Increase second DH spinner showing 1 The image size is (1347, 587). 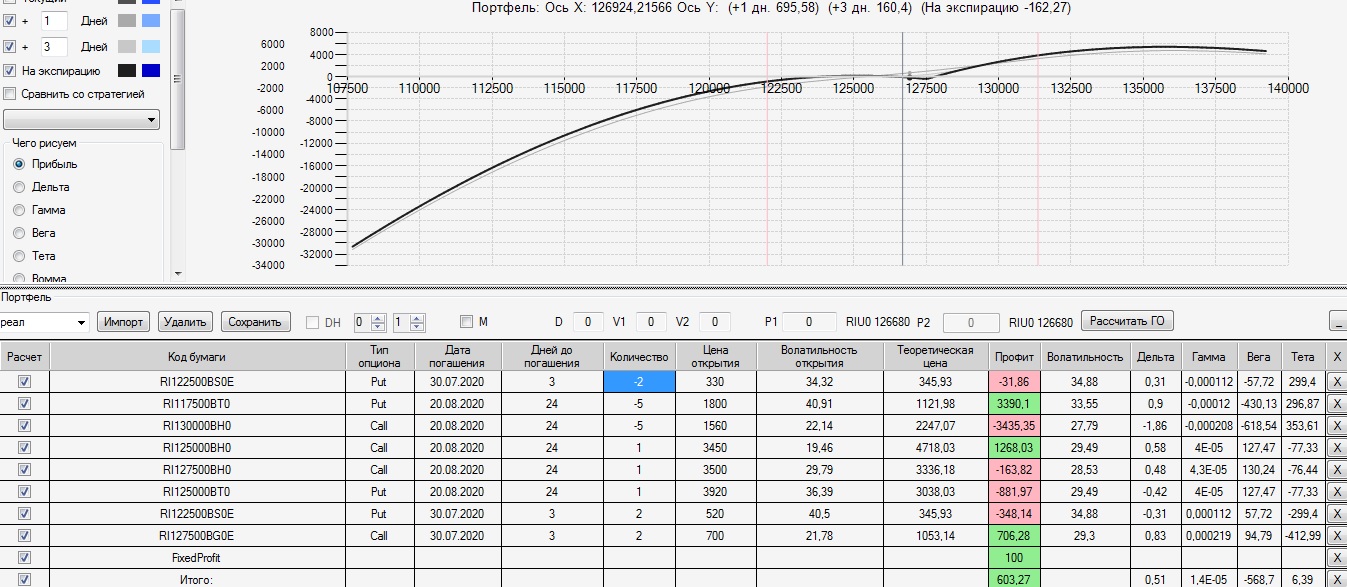(x=417, y=318)
